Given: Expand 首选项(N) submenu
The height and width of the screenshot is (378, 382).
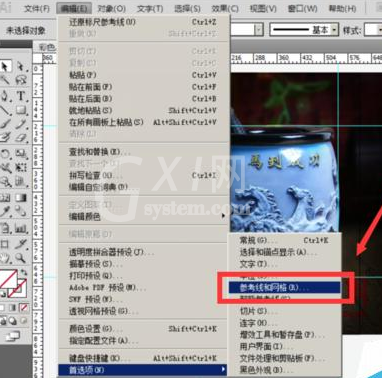Looking at the screenshot, I should (144, 369).
